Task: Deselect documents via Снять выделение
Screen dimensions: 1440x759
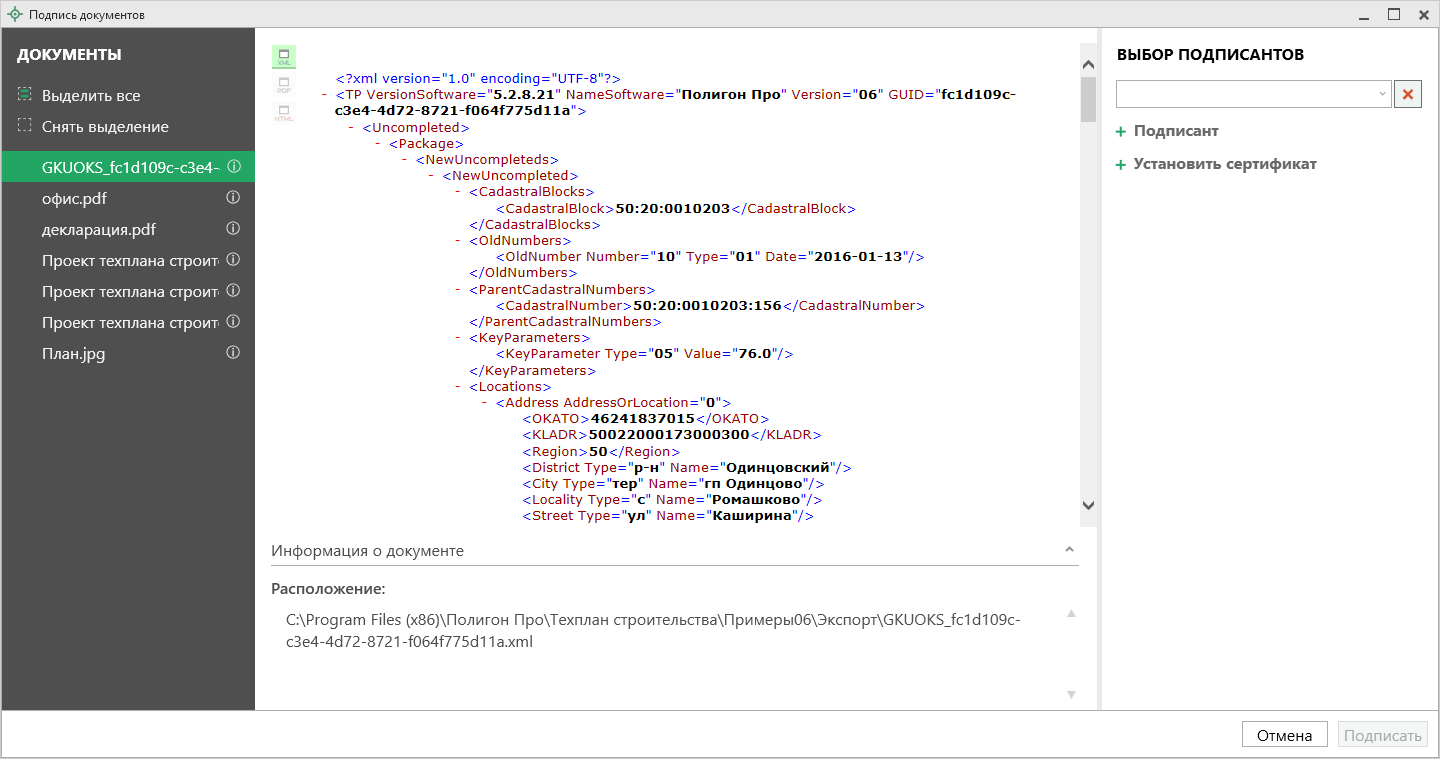Action: click(104, 127)
